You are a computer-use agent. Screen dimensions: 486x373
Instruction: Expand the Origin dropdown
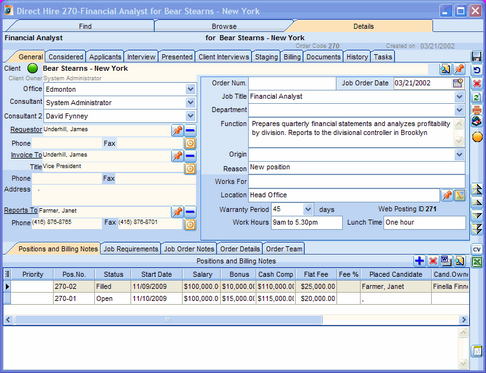(x=459, y=154)
